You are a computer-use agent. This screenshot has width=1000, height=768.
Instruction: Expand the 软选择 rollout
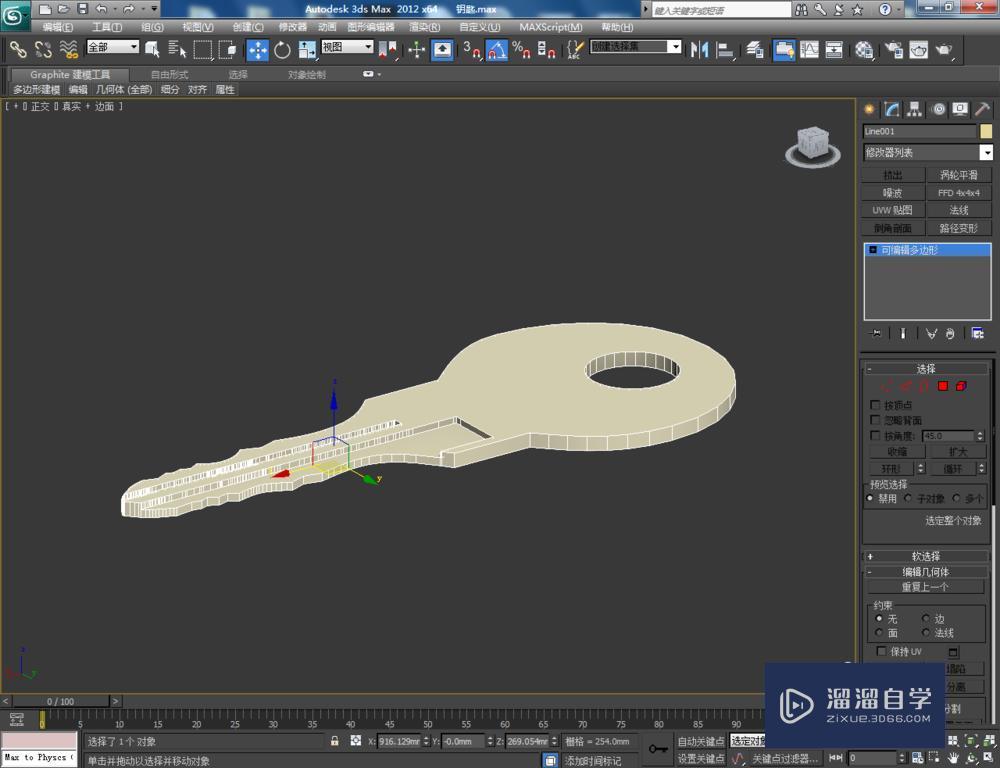(925, 556)
